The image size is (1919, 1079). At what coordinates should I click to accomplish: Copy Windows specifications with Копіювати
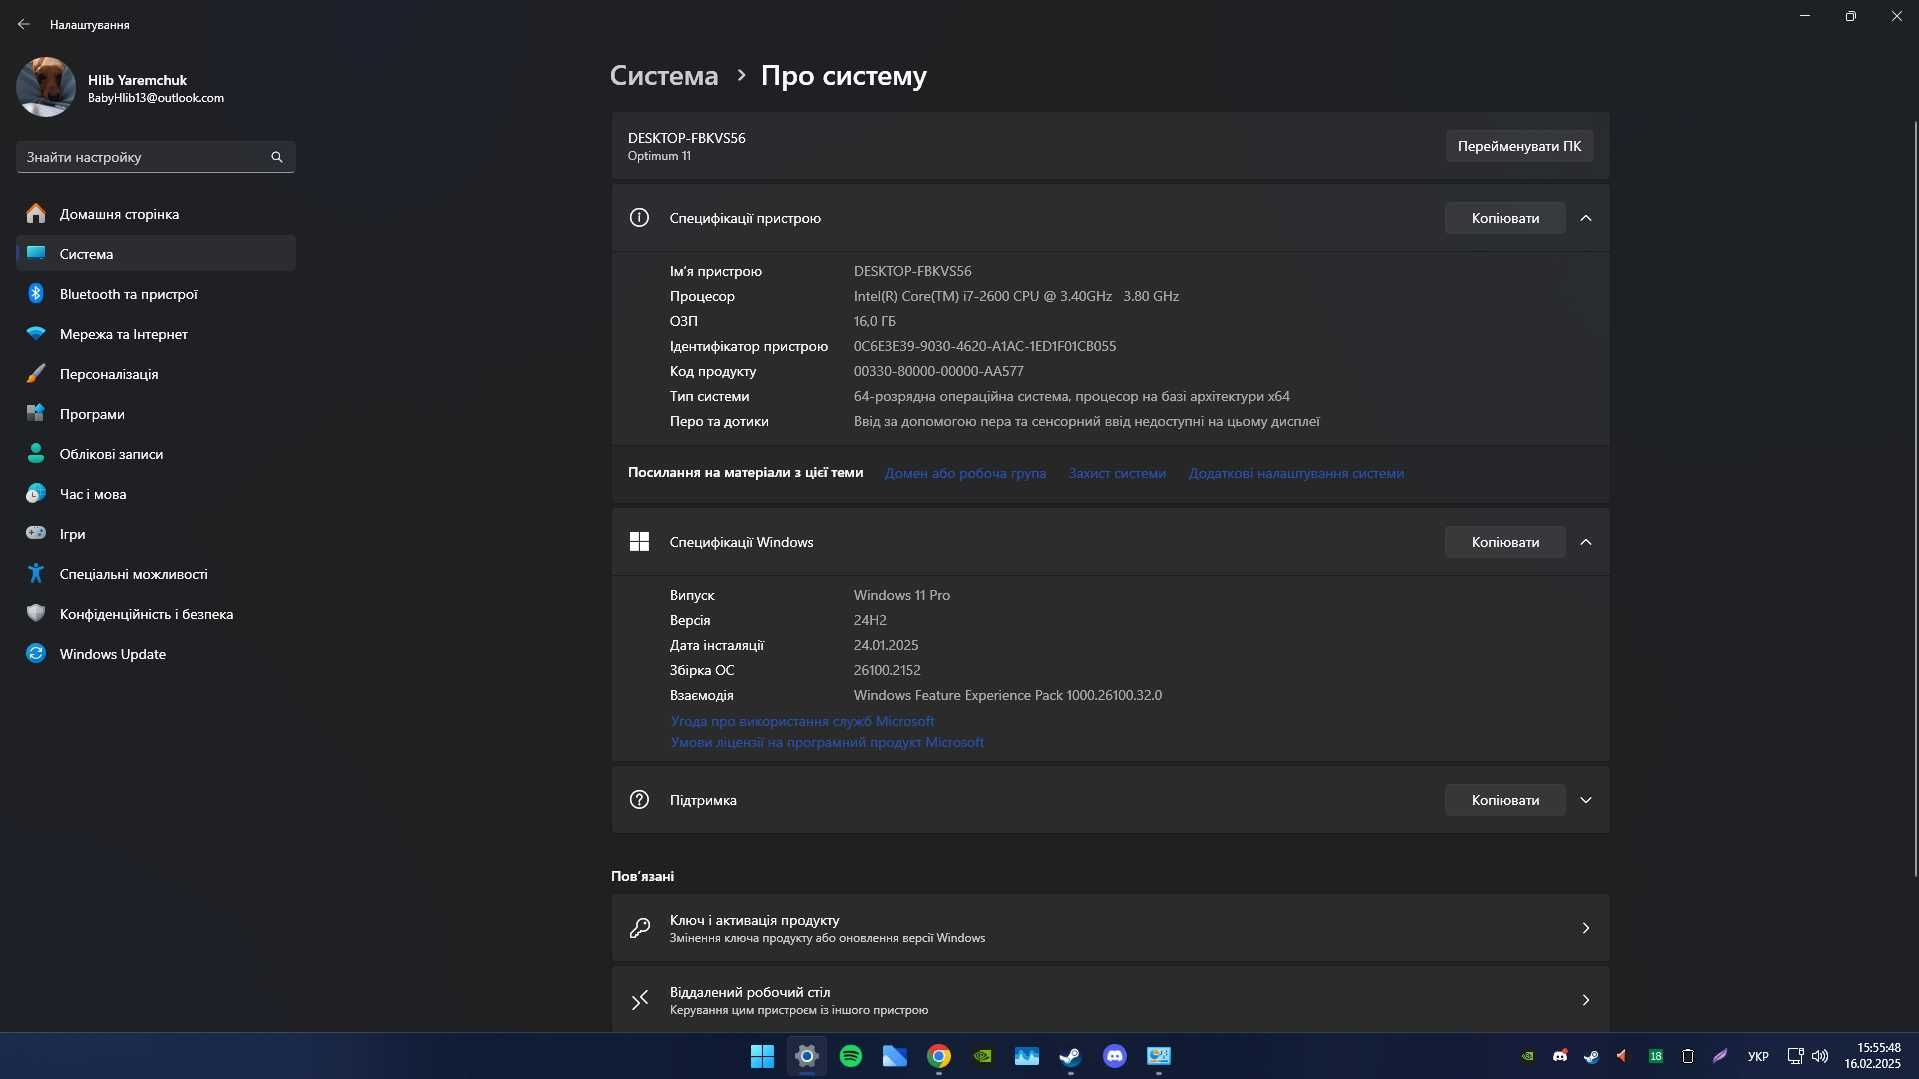(1505, 542)
